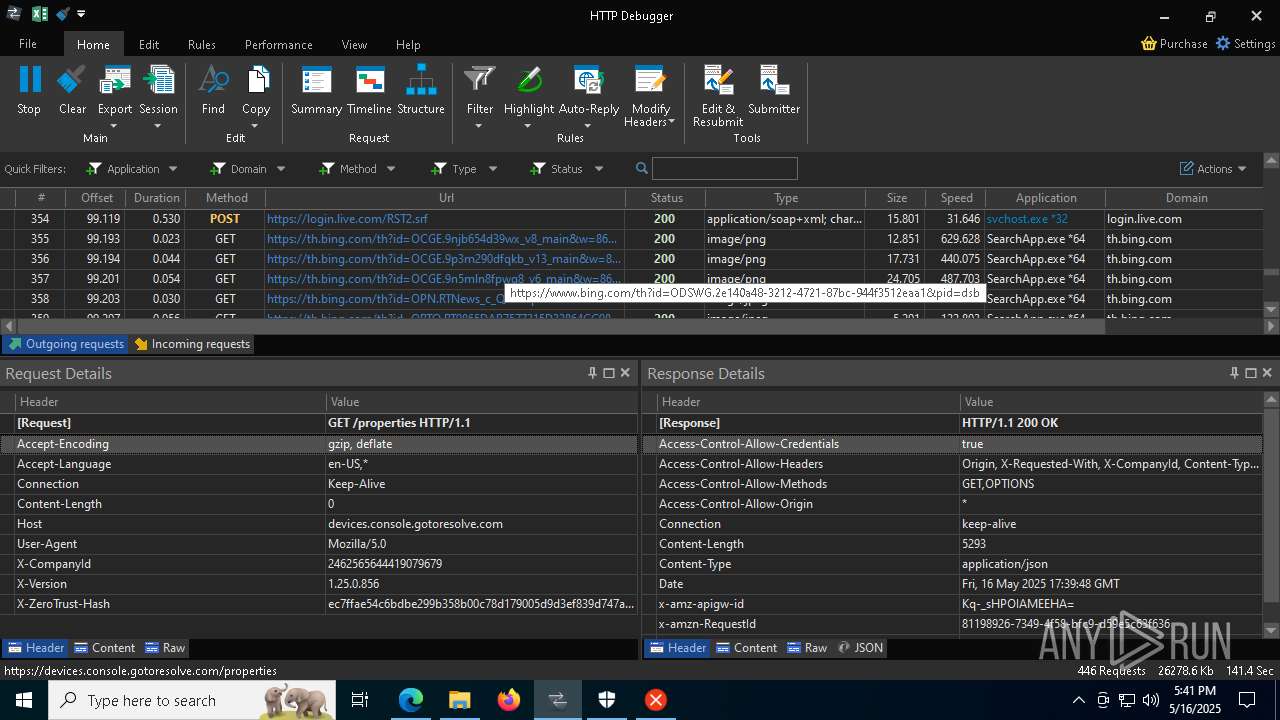
Task: Clear the captured request list
Action: point(72,80)
